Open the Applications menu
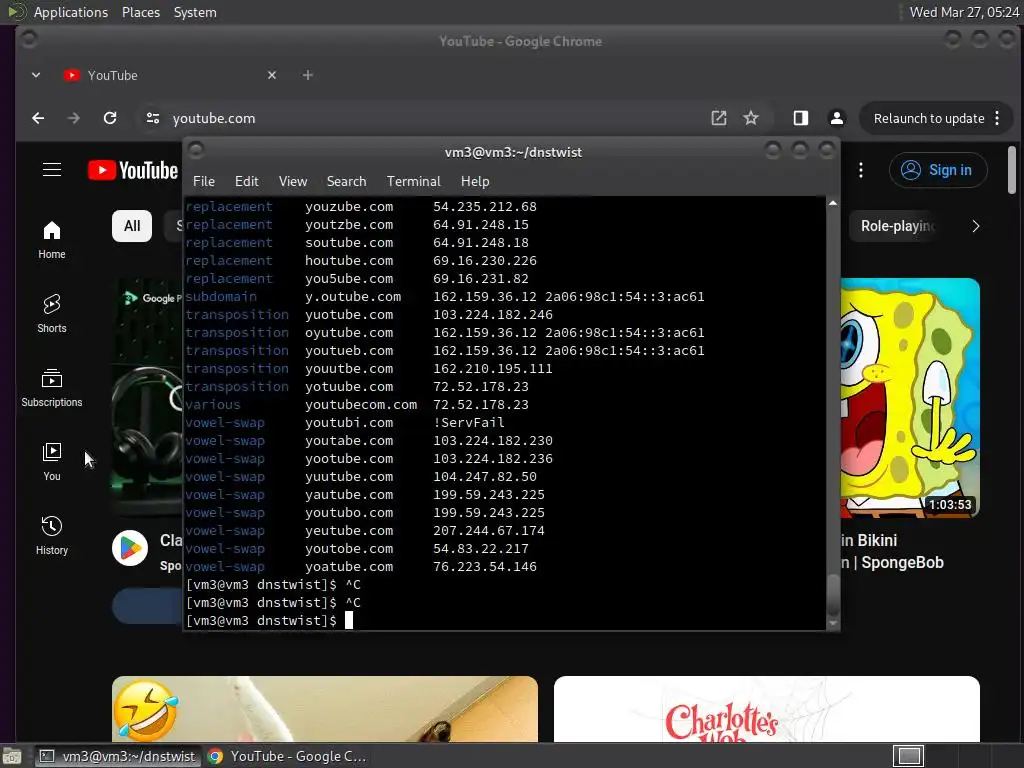1024x768 pixels. (x=71, y=12)
